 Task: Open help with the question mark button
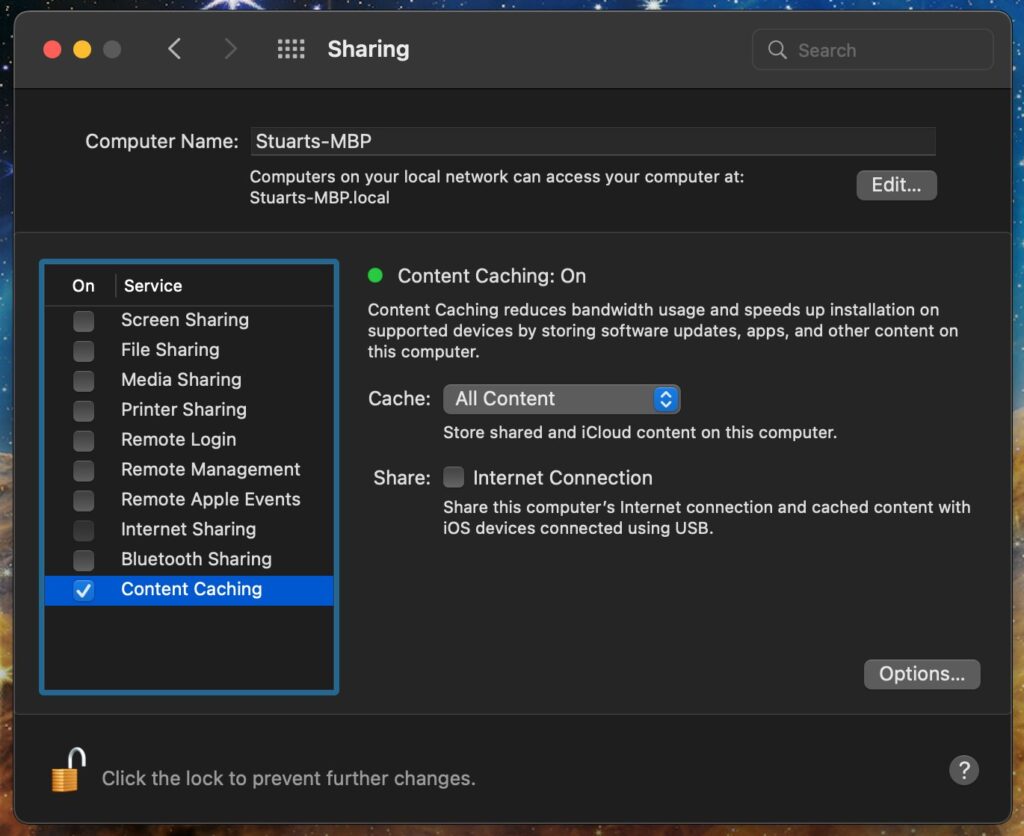[x=964, y=770]
